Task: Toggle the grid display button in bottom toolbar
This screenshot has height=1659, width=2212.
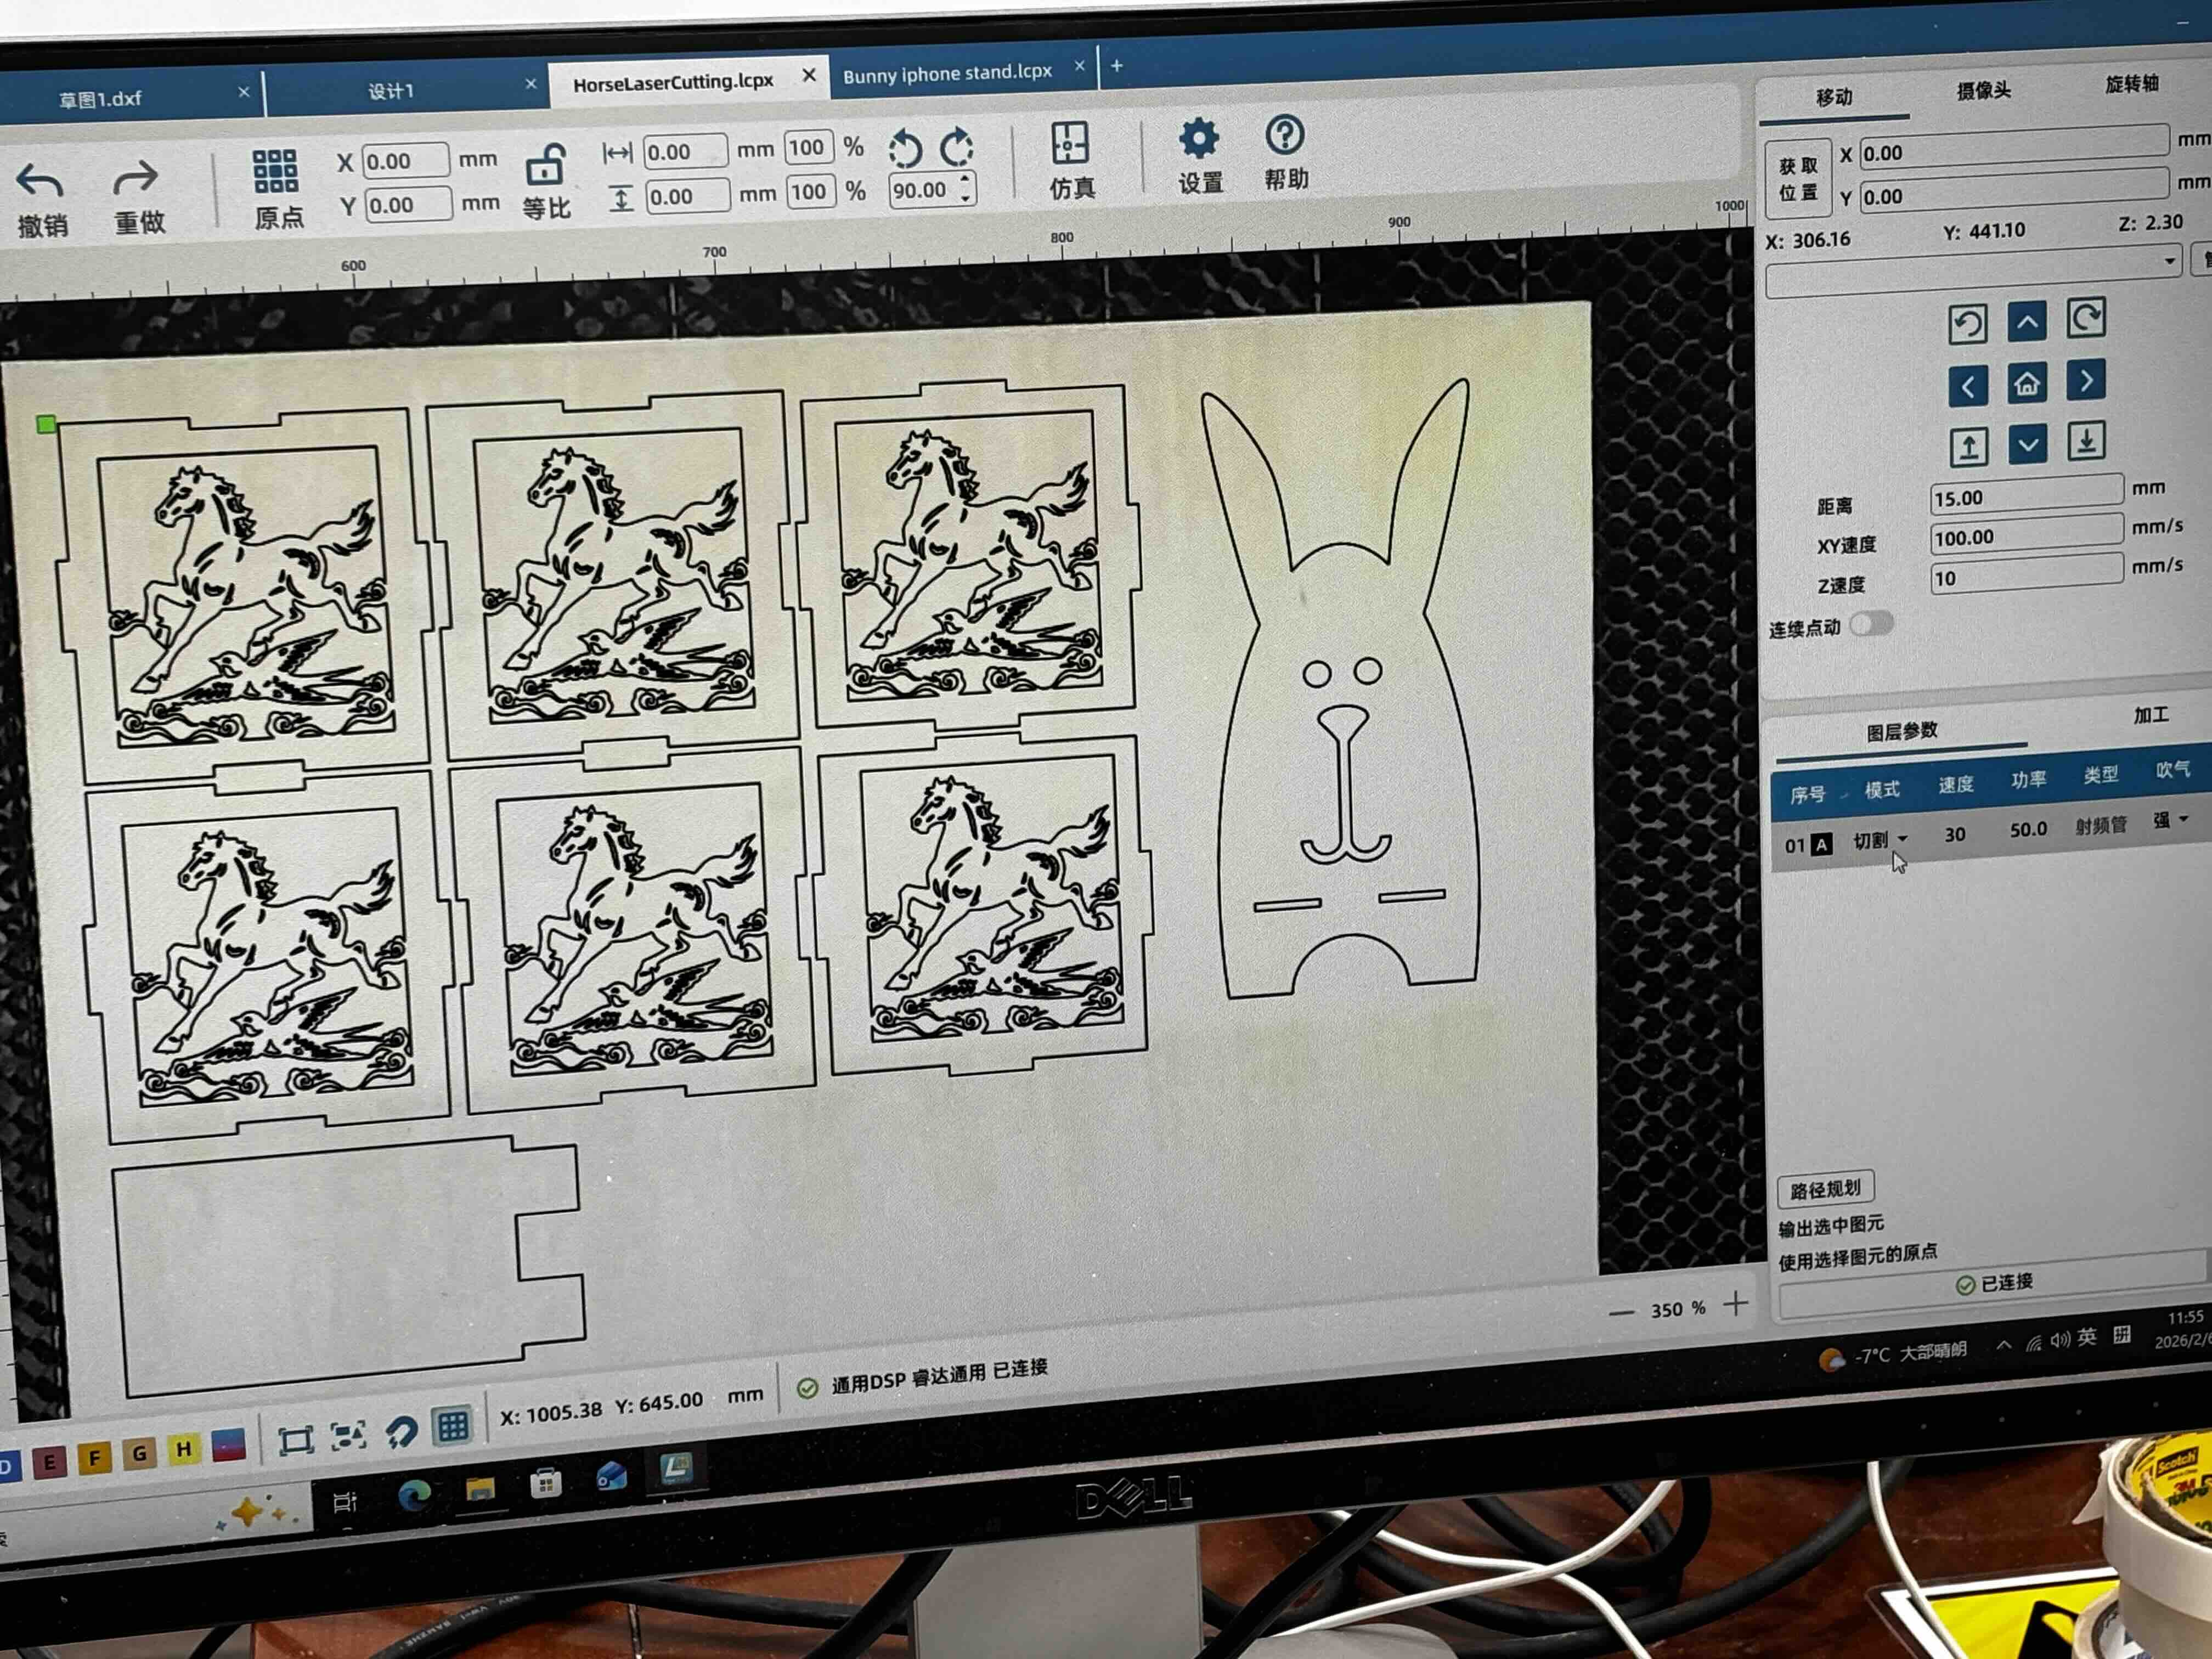Action: [452, 1426]
